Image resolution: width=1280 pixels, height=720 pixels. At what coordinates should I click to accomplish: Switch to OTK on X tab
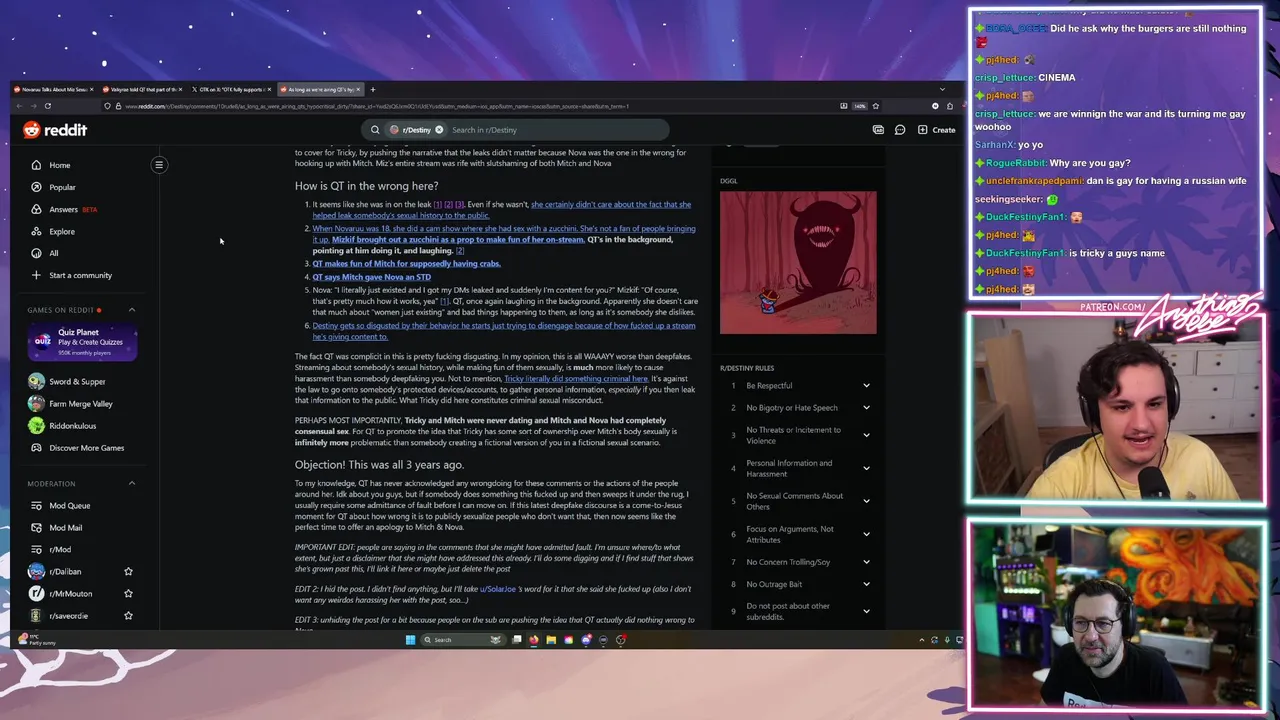pyautogui.click(x=230, y=89)
